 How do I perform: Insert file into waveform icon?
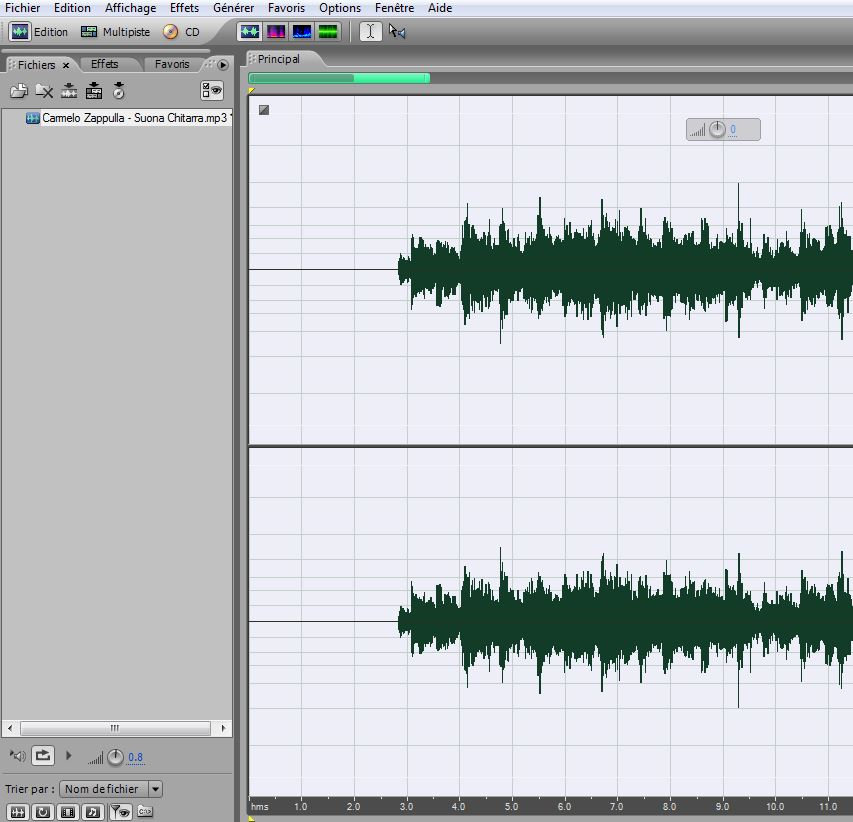[x=69, y=91]
